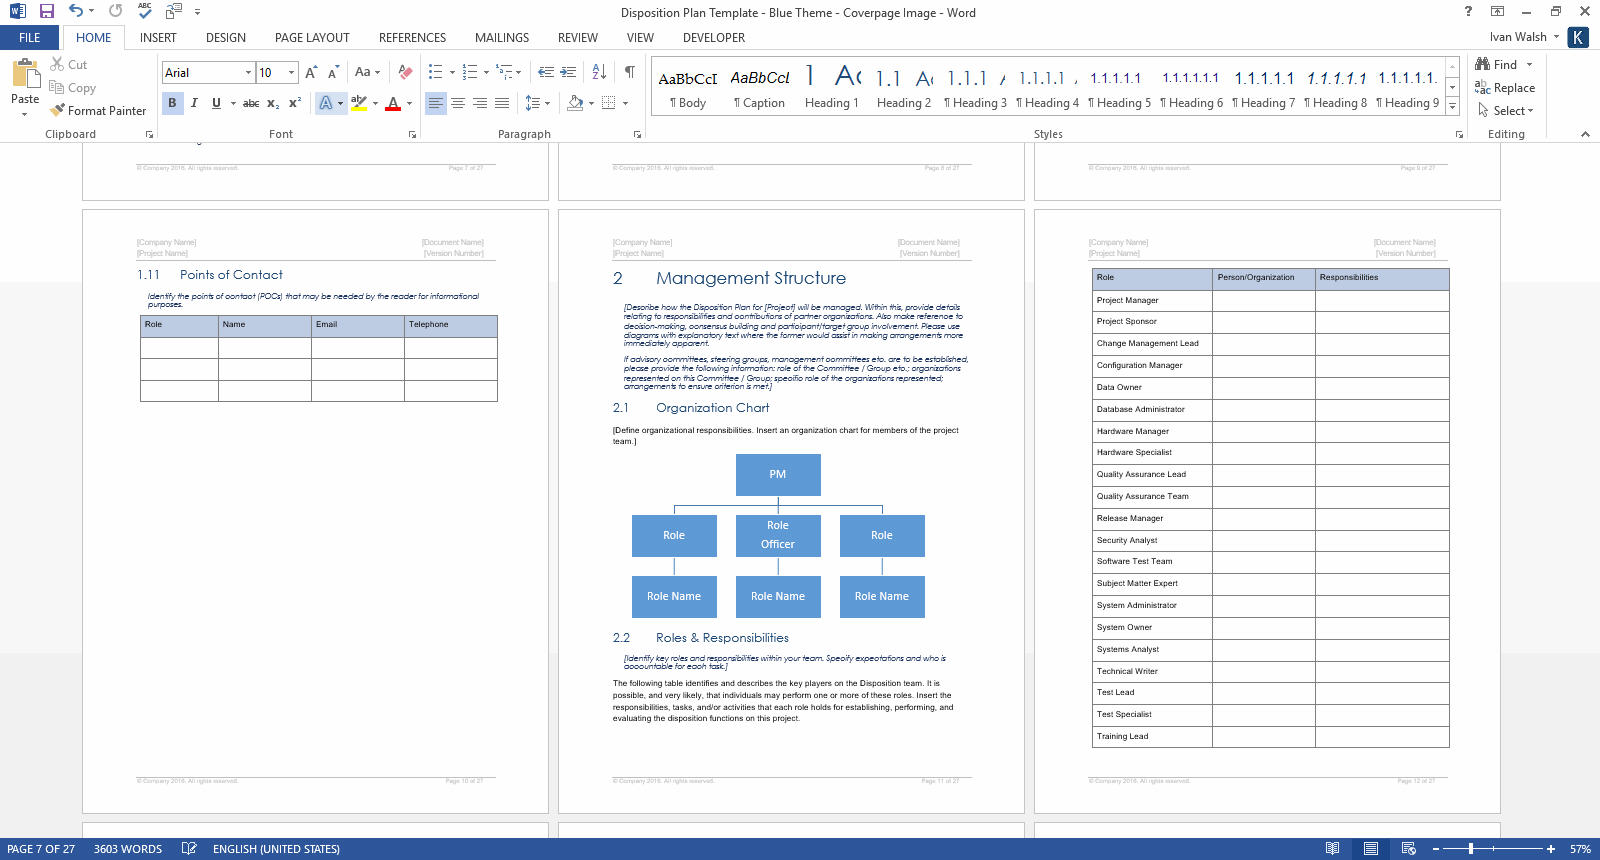The height and width of the screenshot is (860, 1600).
Task: Expand the font size dropdown showing 10
Action: [291, 72]
